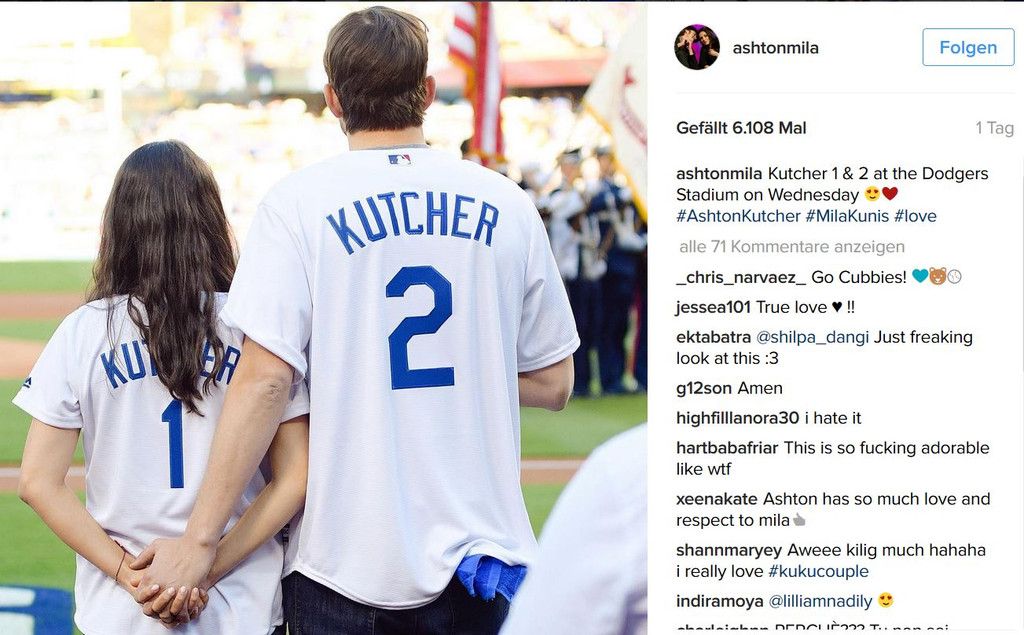Click the @lilliamnadily mention

[820, 601]
